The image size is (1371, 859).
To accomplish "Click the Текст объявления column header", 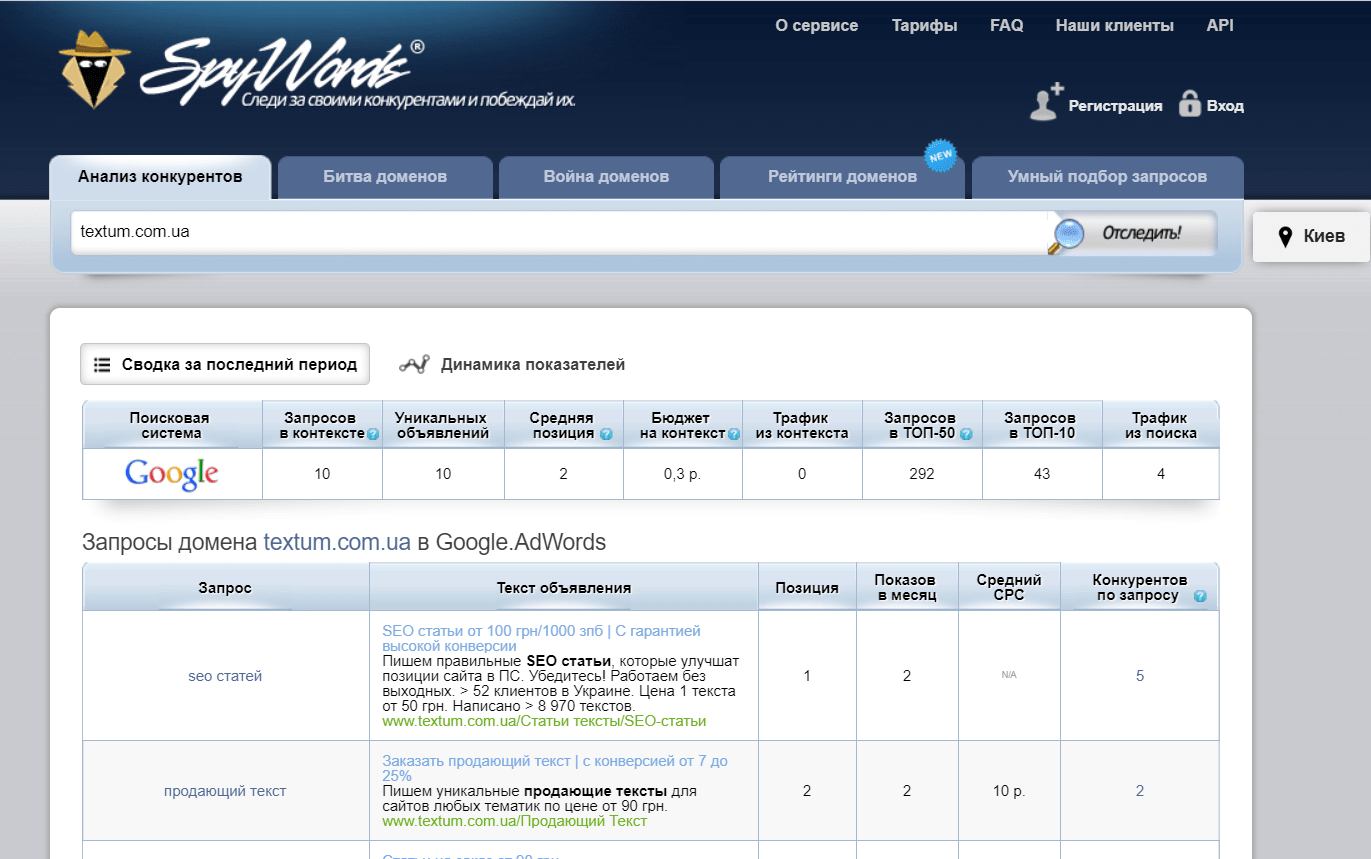I will coord(564,588).
